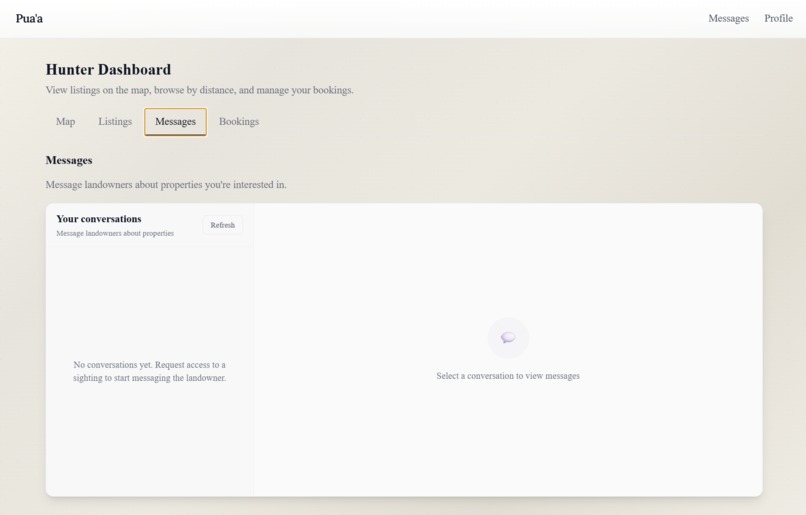This screenshot has height=515, width=806.
Task: Click the Hunter Dashboard heading
Action: 108,69
